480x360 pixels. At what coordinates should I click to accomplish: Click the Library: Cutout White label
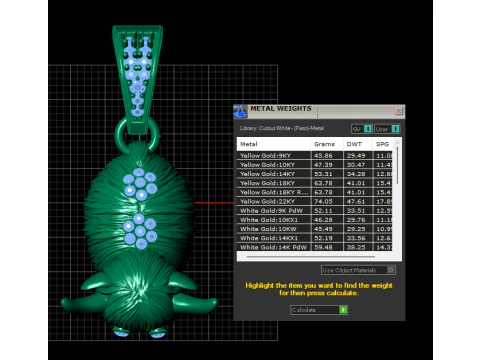pyautogui.click(x=282, y=128)
